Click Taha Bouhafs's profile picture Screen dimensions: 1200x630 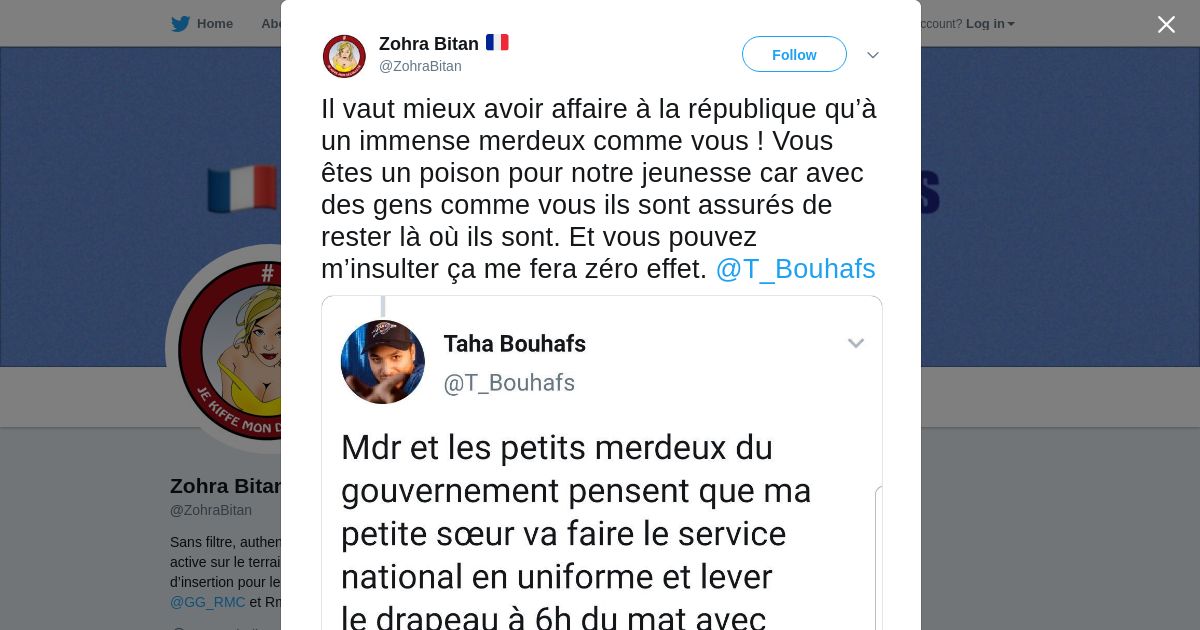[x=383, y=362]
